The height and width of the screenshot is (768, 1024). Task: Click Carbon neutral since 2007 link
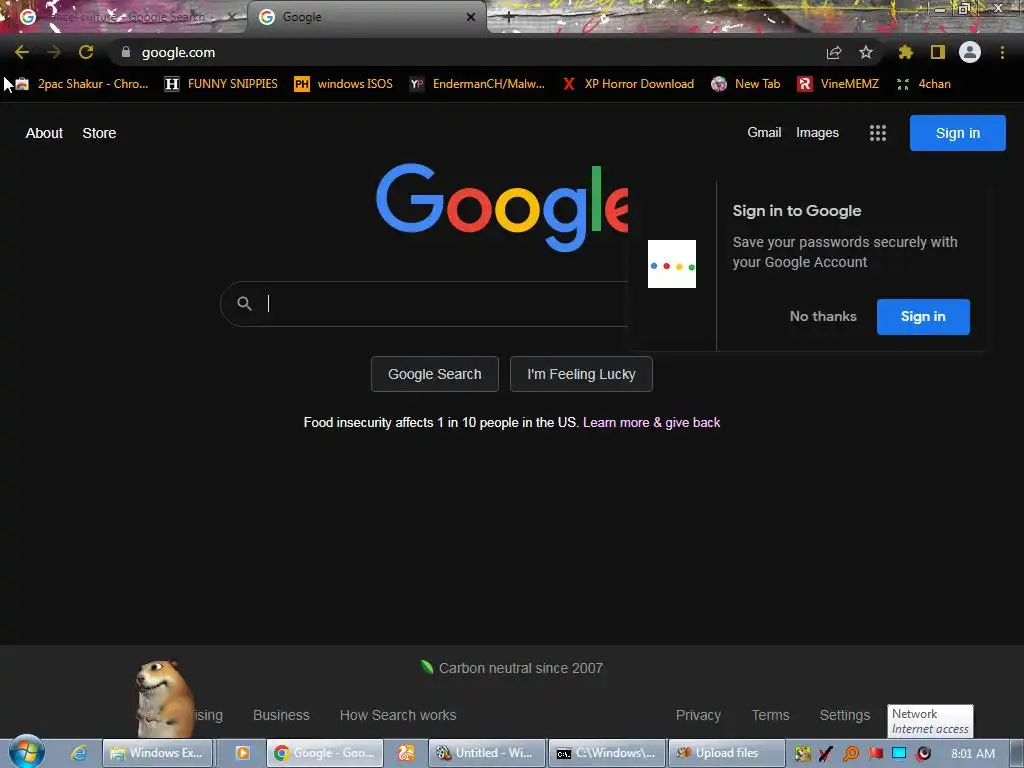coord(512,668)
